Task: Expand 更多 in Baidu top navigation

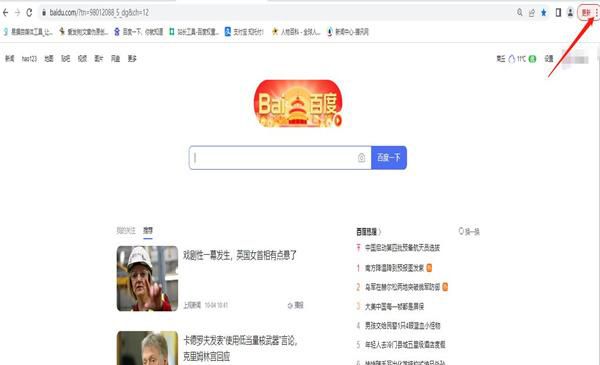Action: [132, 59]
